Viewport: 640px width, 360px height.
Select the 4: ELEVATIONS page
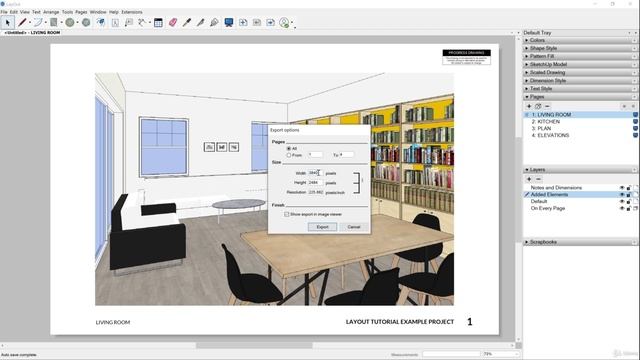click(550, 135)
